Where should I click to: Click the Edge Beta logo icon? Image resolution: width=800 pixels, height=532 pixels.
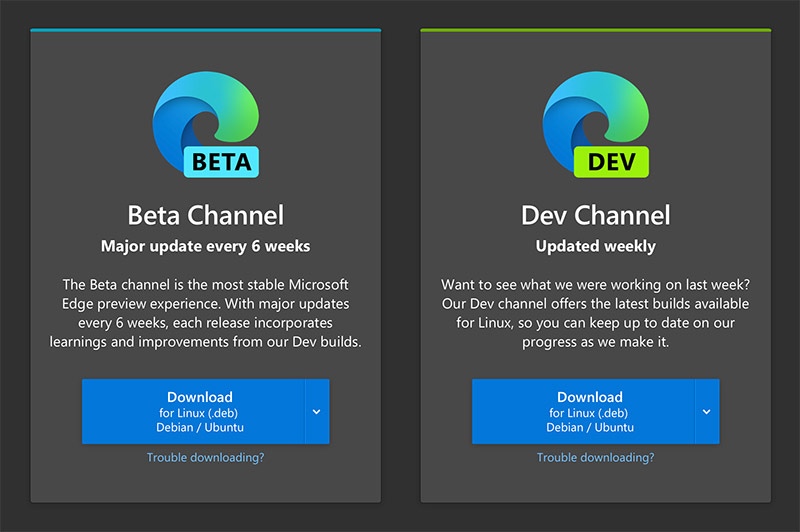tap(206, 124)
